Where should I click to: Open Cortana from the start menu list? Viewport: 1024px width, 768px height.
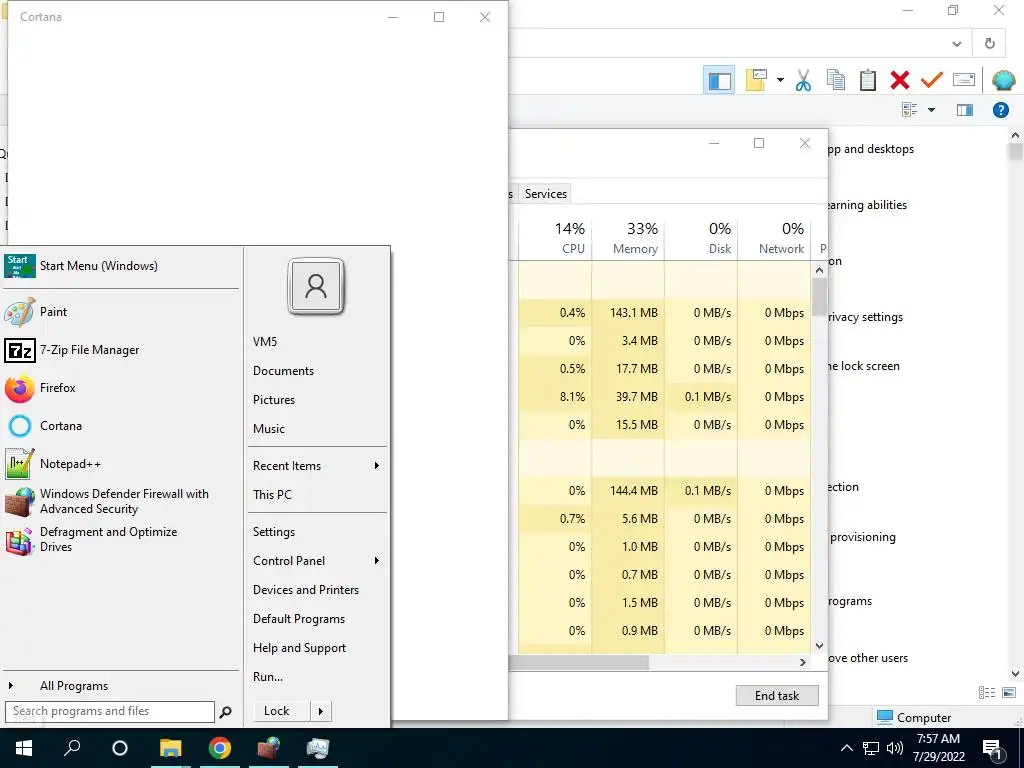[x=121, y=426]
